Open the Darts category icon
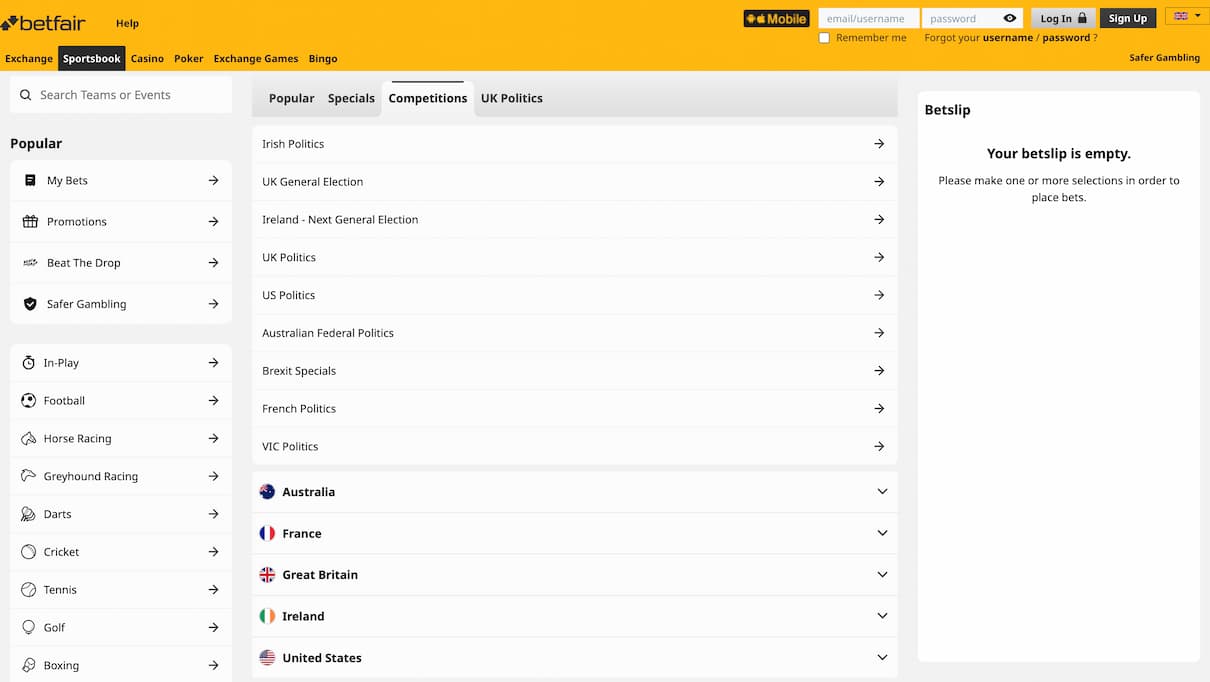Viewport: 1210px width, 682px height. [x=29, y=514]
